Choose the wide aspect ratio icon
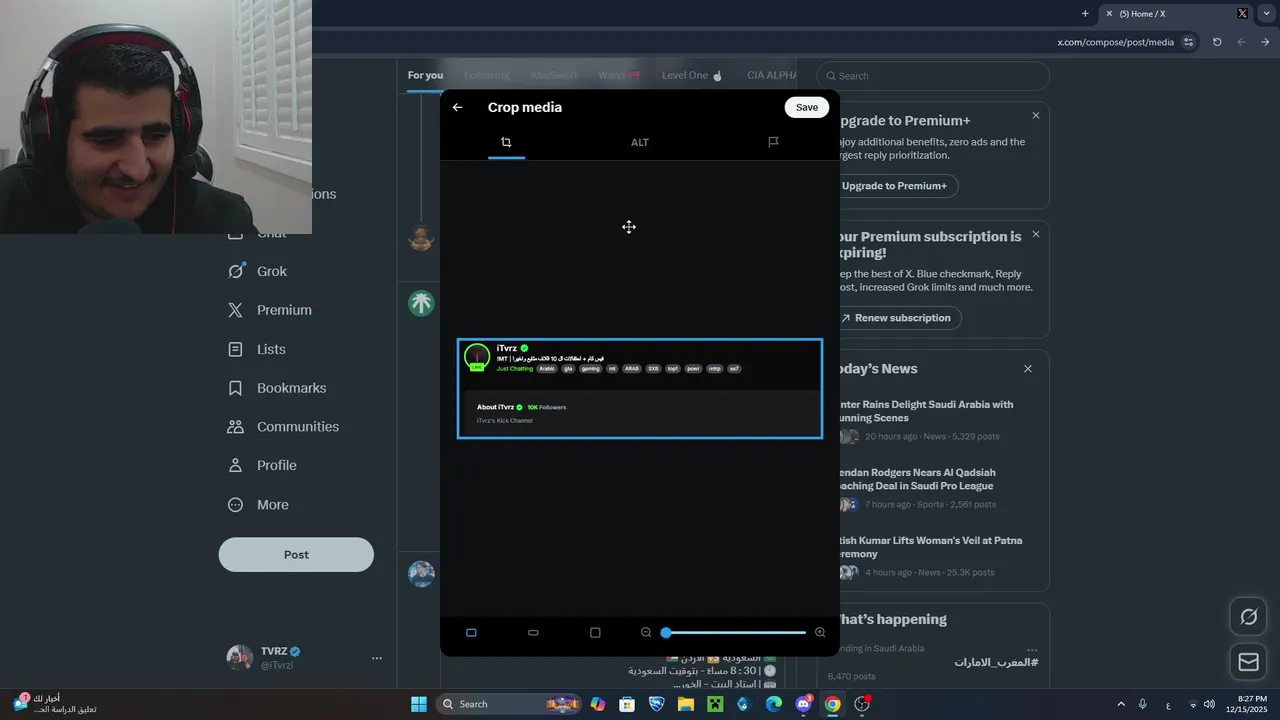Viewport: 1280px width, 720px height. [x=533, y=632]
